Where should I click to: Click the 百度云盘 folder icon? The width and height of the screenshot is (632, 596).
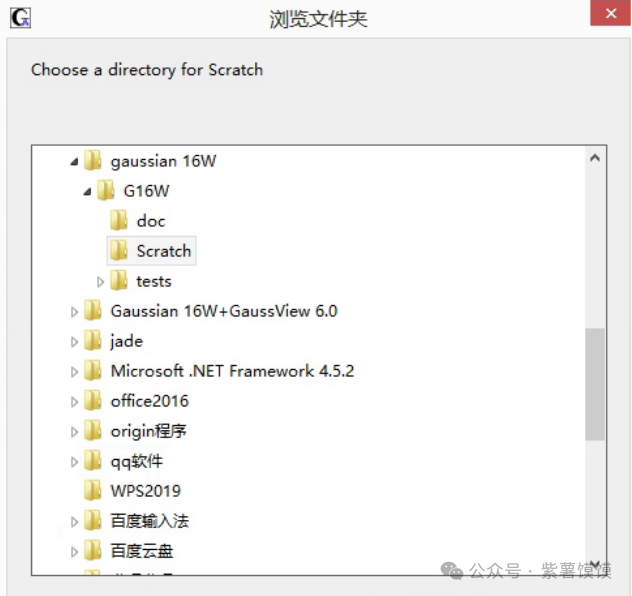tap(93, 551)
